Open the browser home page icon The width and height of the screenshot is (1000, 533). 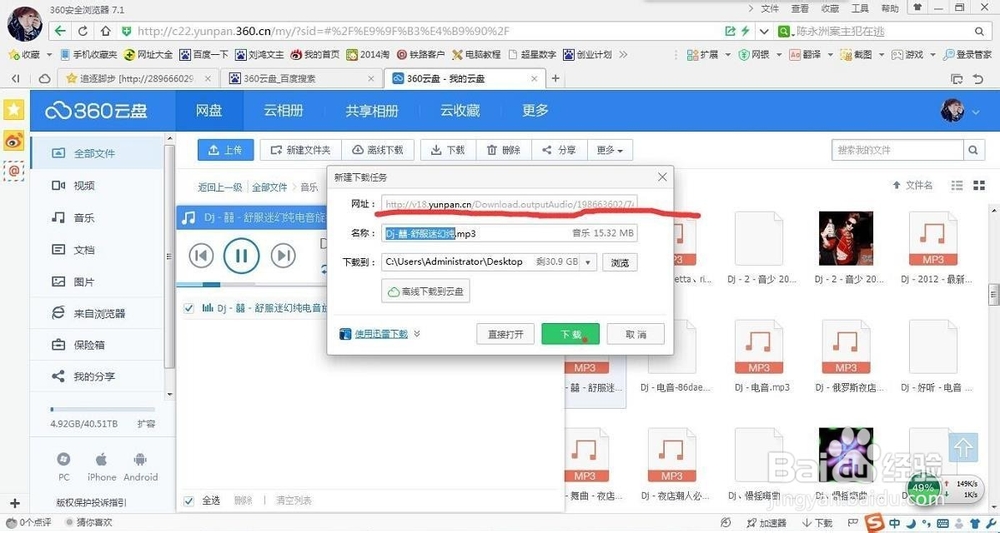coord(106,31)
